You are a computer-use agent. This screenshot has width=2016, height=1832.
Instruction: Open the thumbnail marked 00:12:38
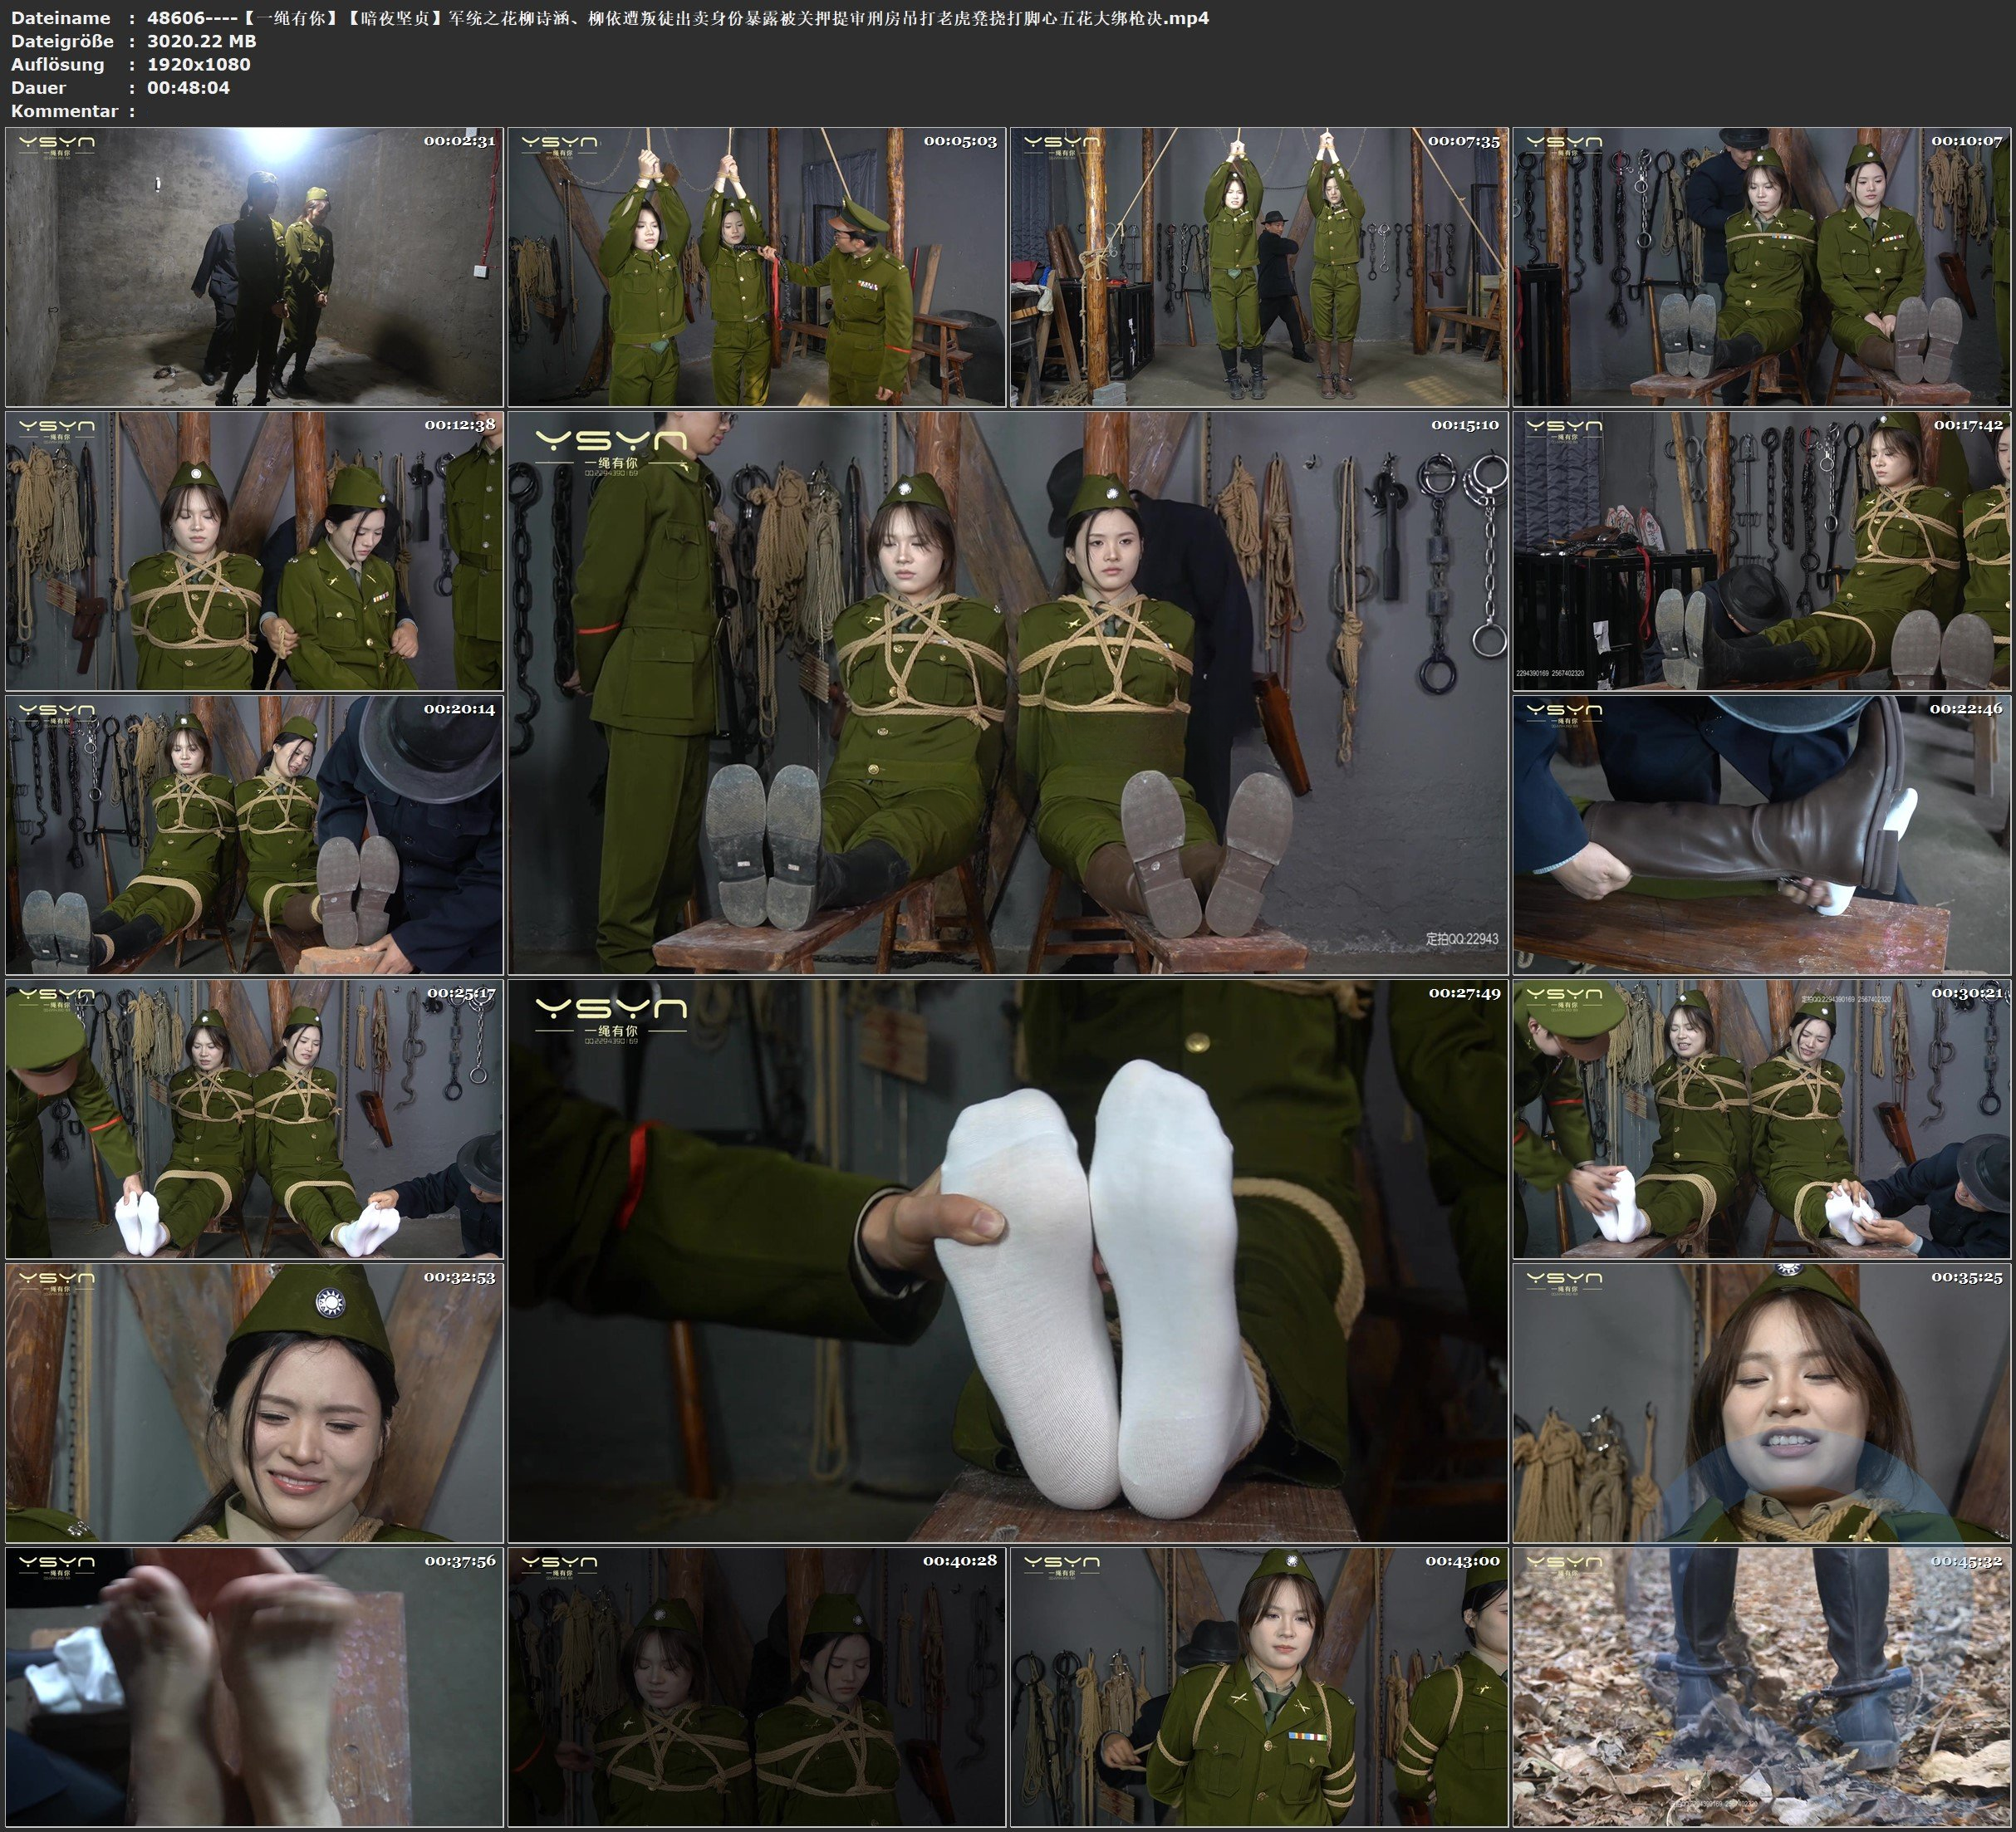pos(254,550)
